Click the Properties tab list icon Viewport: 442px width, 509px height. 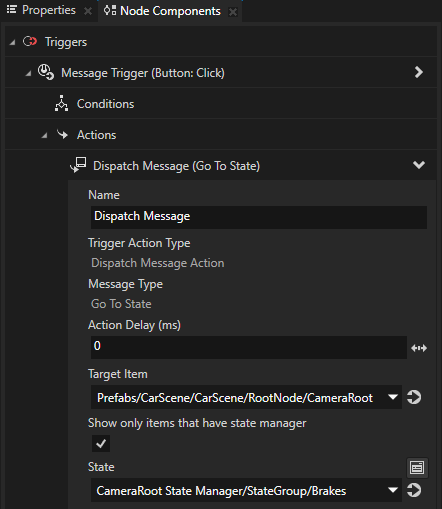12,10
